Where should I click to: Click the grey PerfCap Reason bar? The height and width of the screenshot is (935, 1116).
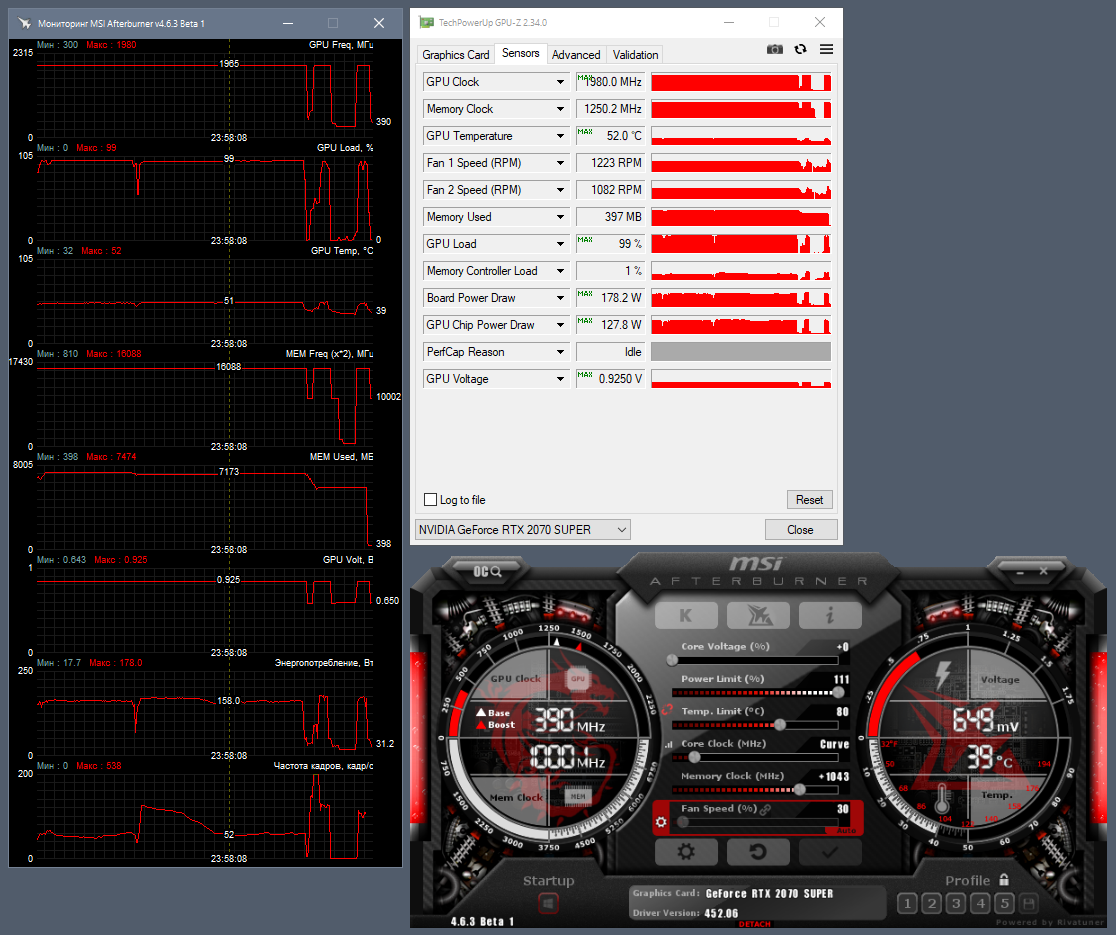pyautogui.click(x=741, y=352)
